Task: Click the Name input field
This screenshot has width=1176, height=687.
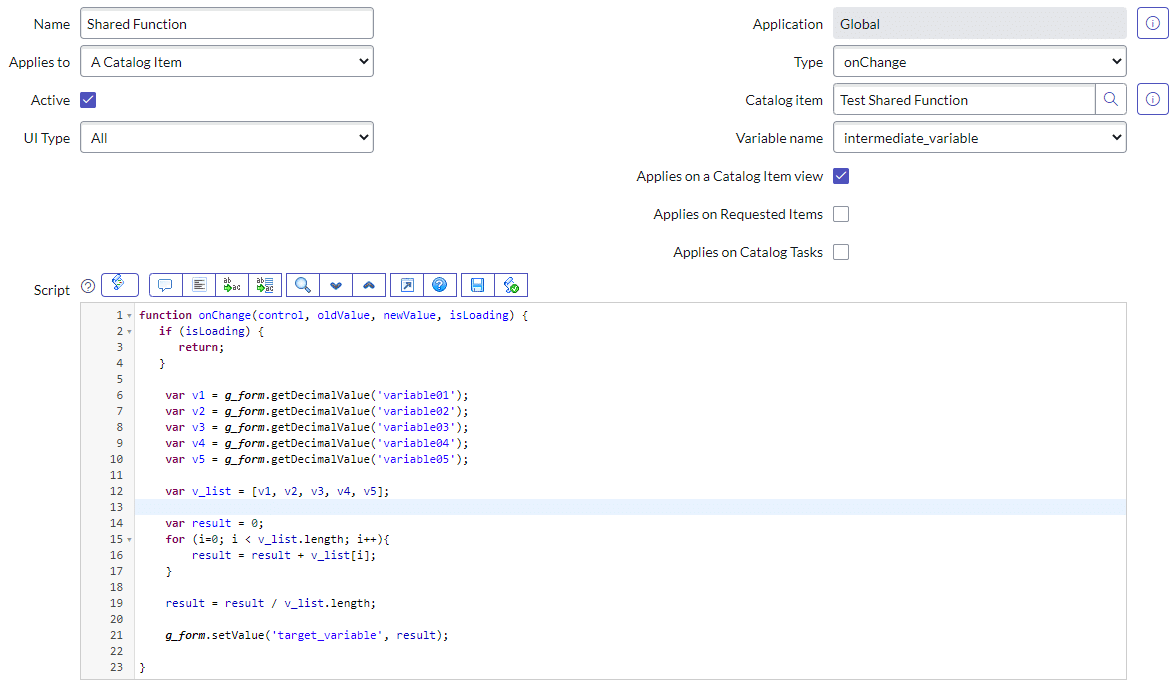Action: (x=226, y=23)
